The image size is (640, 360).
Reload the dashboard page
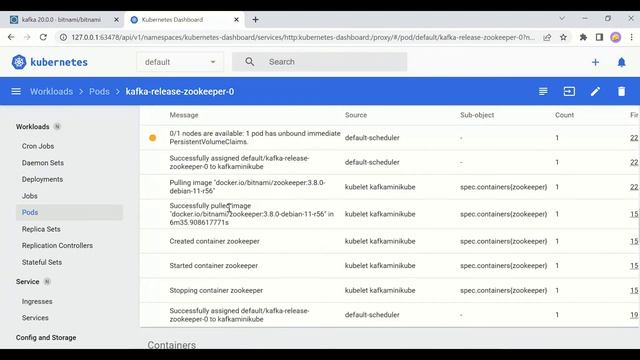point(43,37)
